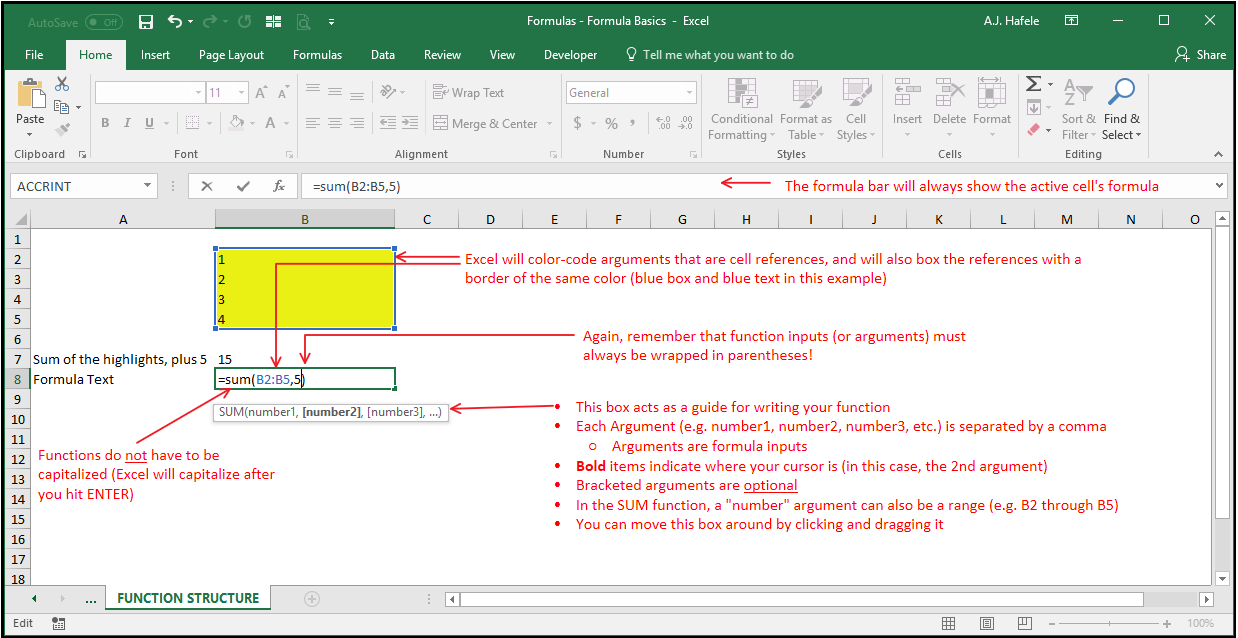This screenshot has width=1238, height=638.
Task: Click the Undo arrow icon
Action: pos(175,21)
